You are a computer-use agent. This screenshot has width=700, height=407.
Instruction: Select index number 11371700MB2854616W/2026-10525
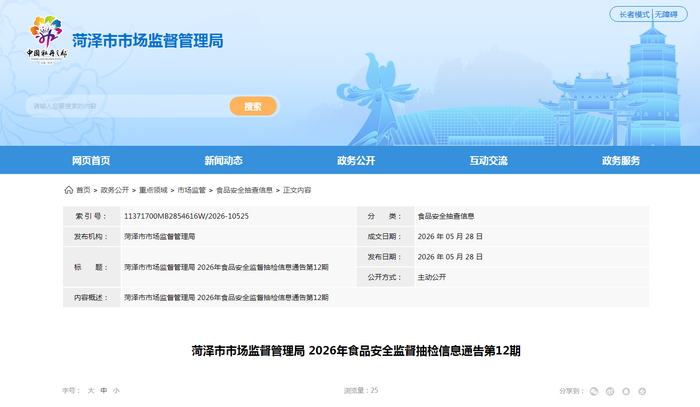coord(187,216)
